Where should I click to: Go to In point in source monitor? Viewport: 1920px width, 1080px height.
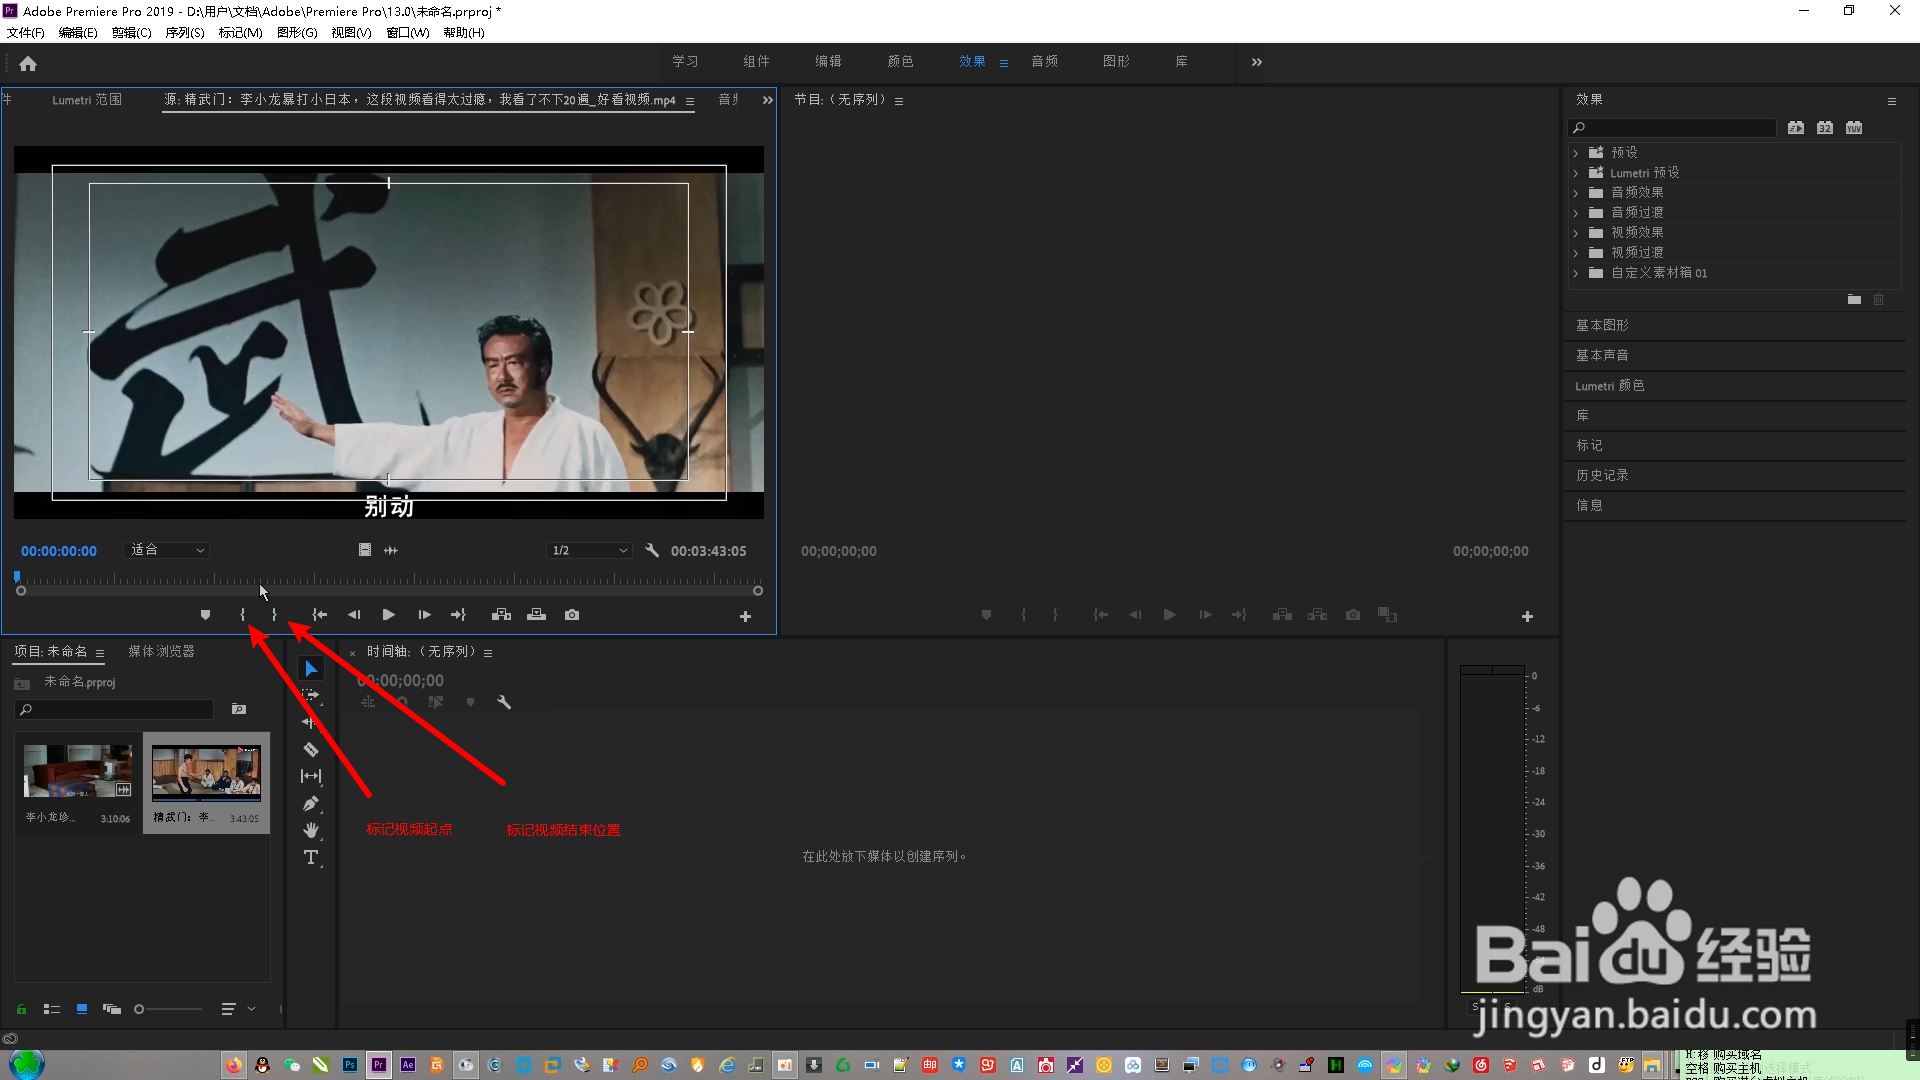point(320,615)
